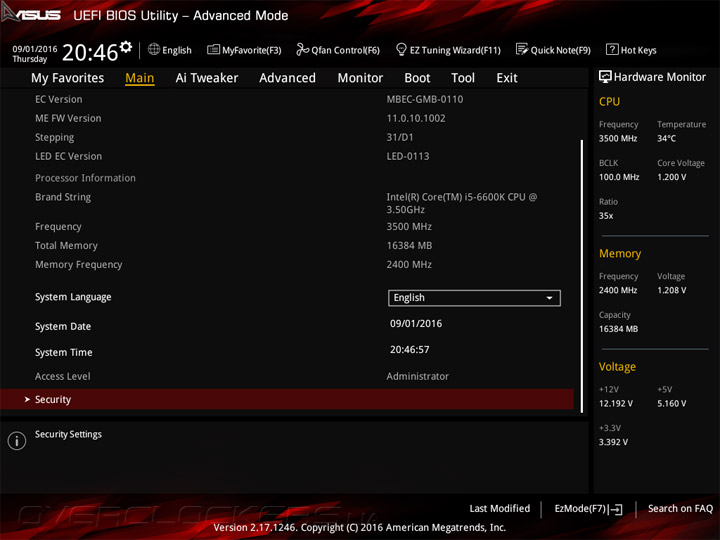This screenshot has width=720, height=540.
Task: Click the Stepping value 31/D1
Action: 400,137
